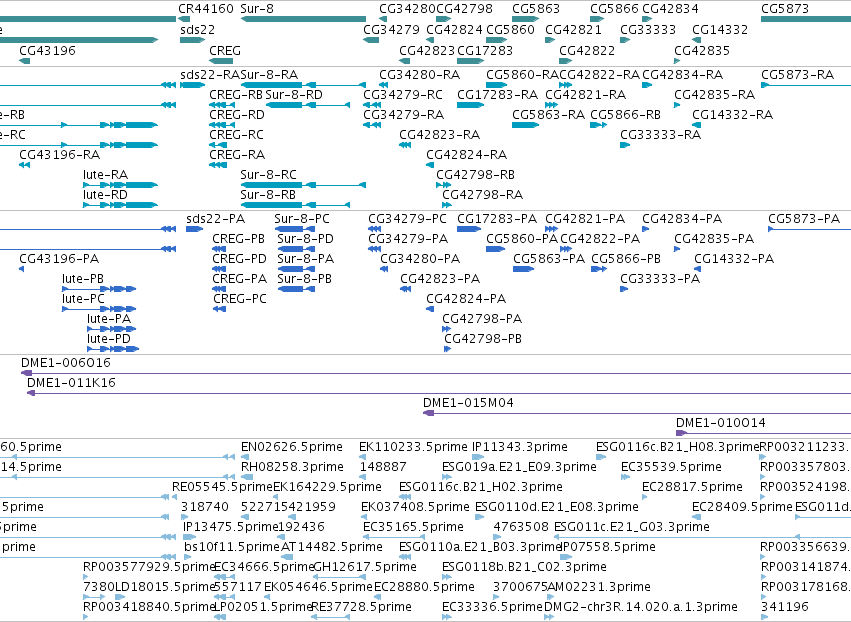Select the lute-PD protein label
851x622 pixels.
(109, 339)
